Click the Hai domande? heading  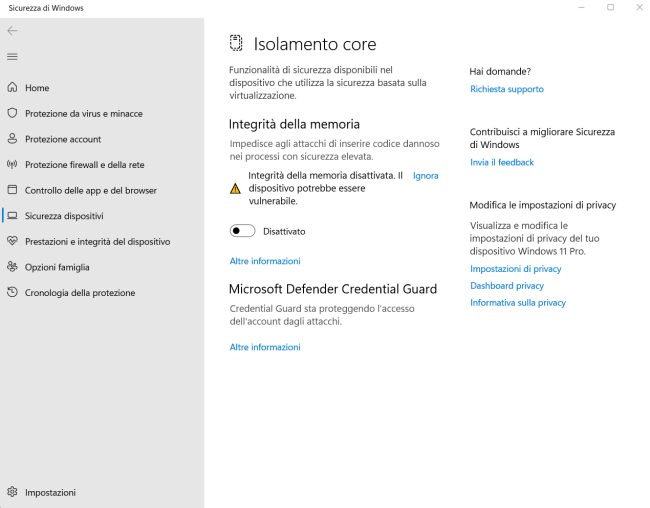click(500, 71)
